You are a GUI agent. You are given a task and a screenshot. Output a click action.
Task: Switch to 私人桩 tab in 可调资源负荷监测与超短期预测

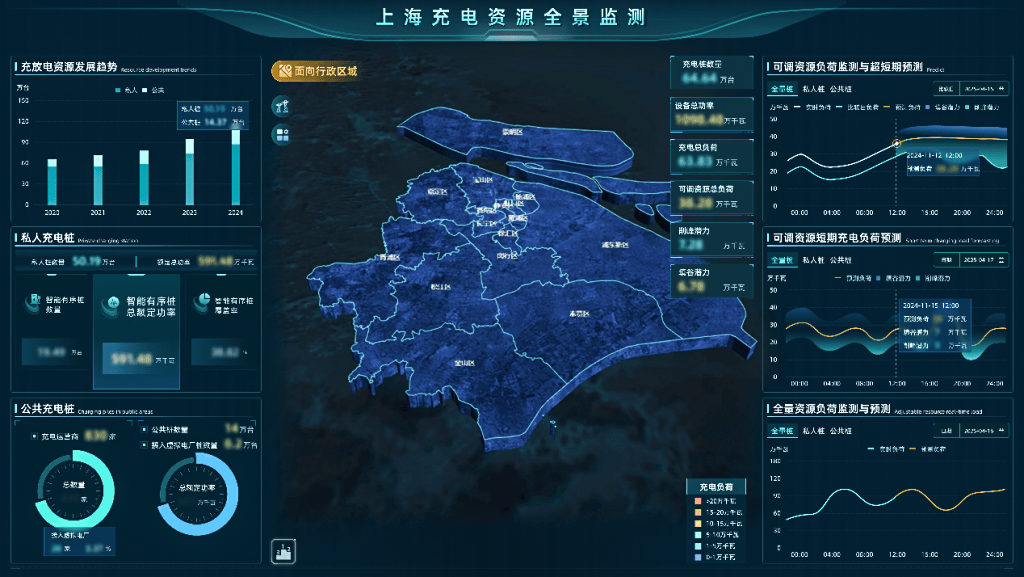(813, 90)
